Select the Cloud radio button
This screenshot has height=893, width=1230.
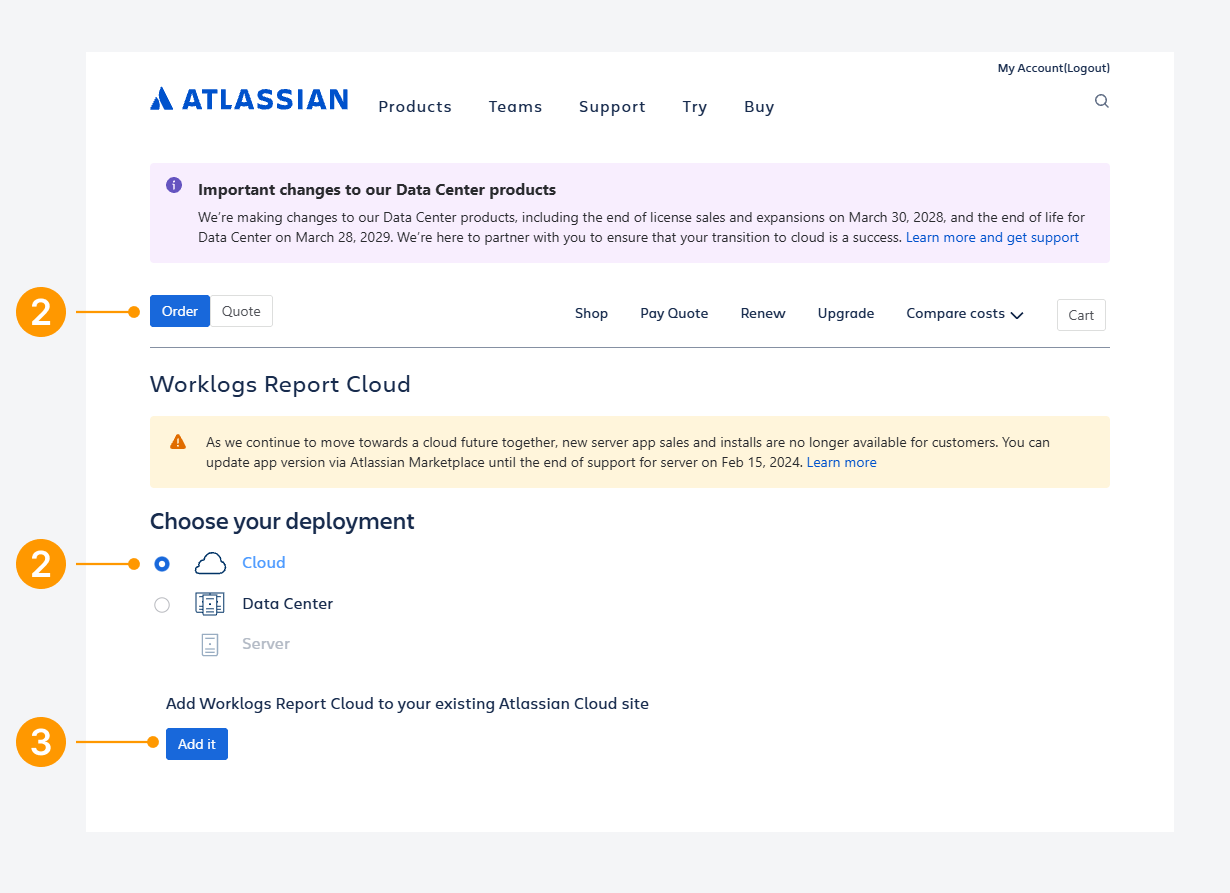162,564
